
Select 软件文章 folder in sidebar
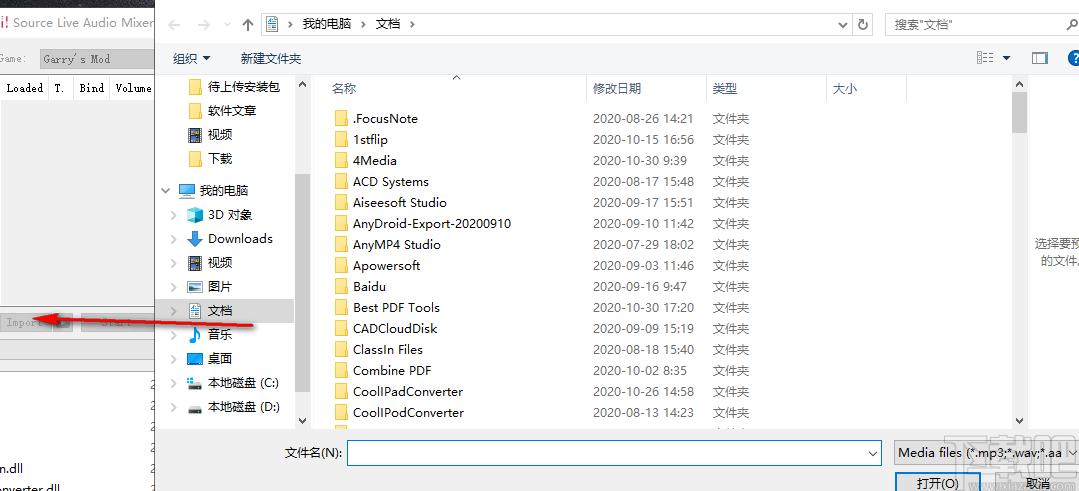[232, 111]
